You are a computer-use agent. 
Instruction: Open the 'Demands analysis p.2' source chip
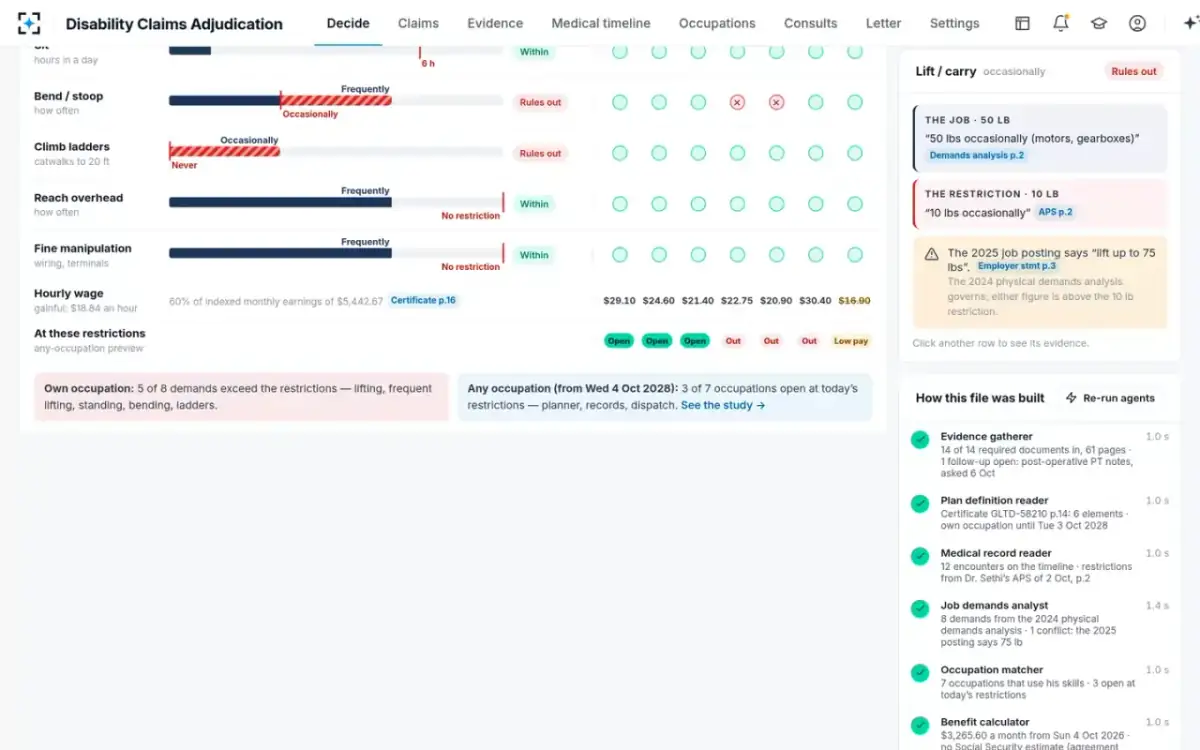(976, 156)
